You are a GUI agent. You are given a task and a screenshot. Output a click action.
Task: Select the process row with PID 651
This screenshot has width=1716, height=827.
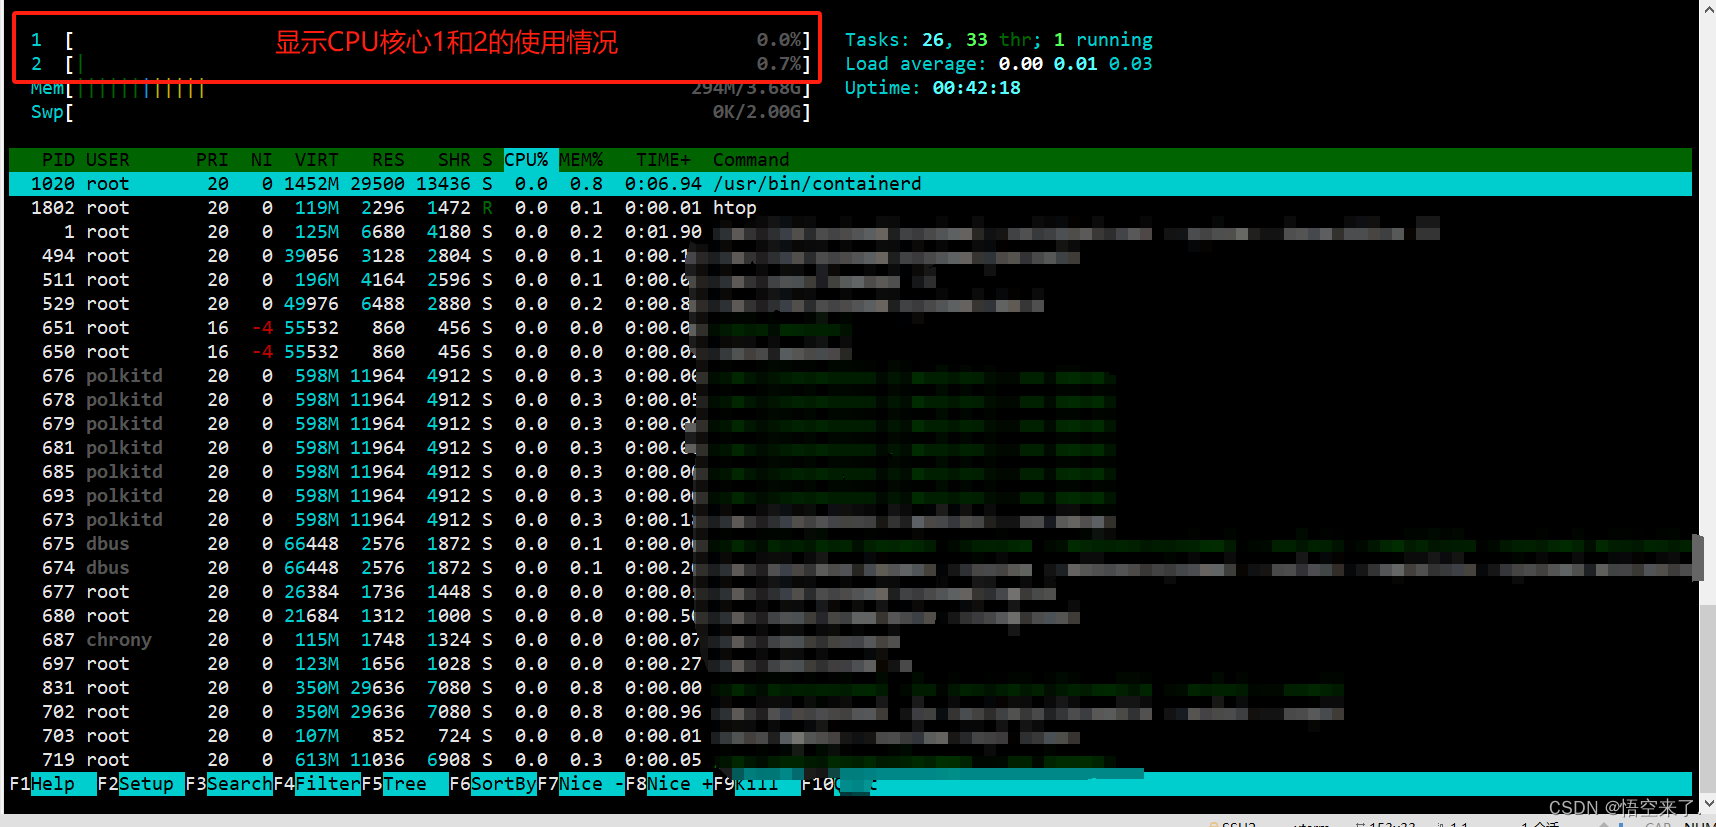coord(850,328)
